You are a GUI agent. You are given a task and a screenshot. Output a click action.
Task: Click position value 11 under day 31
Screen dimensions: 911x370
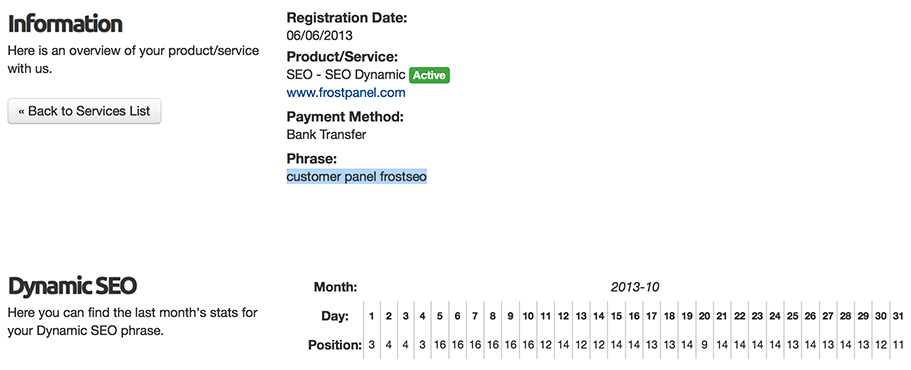[x=898, y=344]
